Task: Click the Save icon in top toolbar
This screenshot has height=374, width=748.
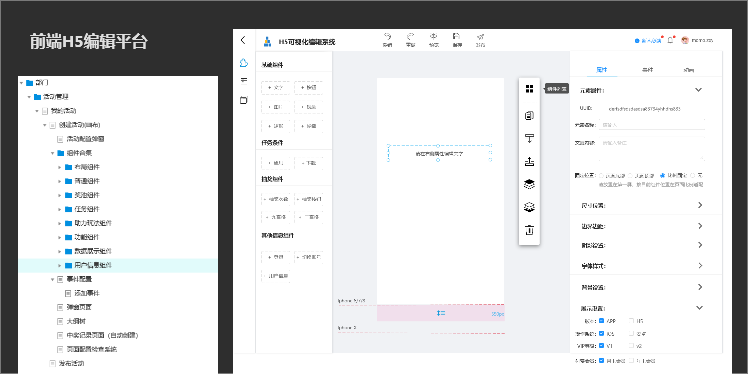Action: (x=457, y=36)
